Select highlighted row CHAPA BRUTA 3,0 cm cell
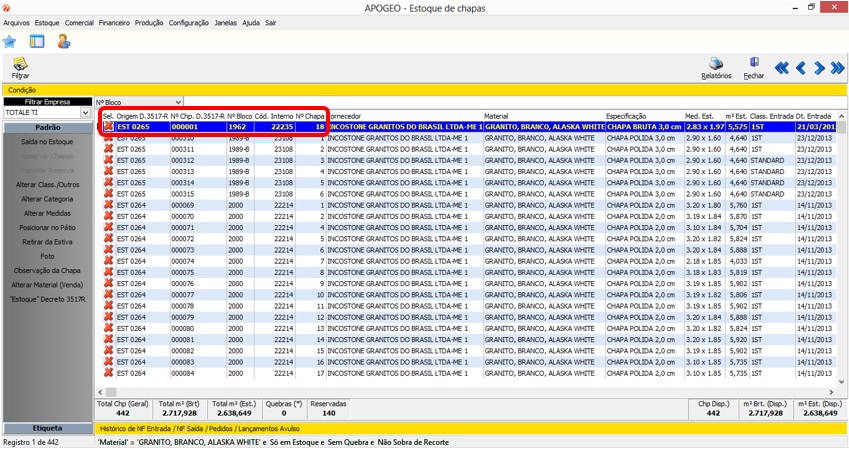849x451 pixels. [x=644, y=127]
